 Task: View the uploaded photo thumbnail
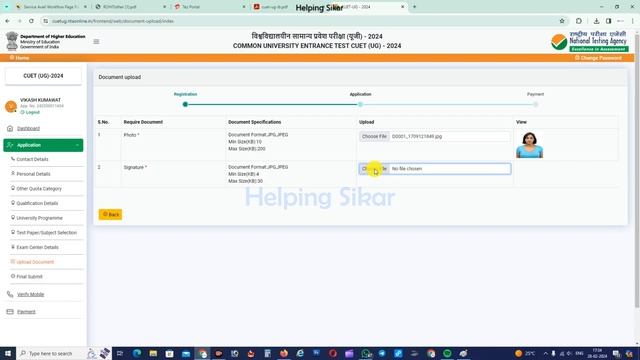coord(529,145)
